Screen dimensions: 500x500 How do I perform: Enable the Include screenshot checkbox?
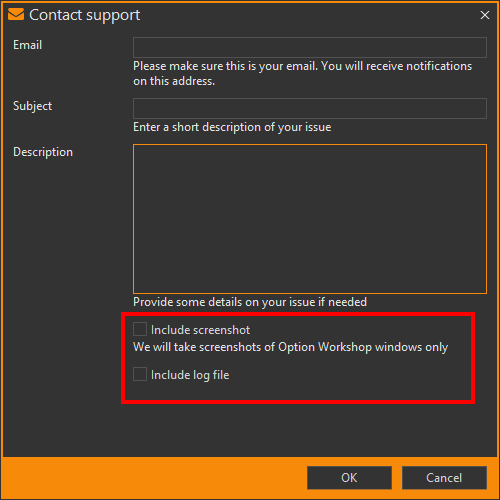pyautogui.click(x=140, y=329)
